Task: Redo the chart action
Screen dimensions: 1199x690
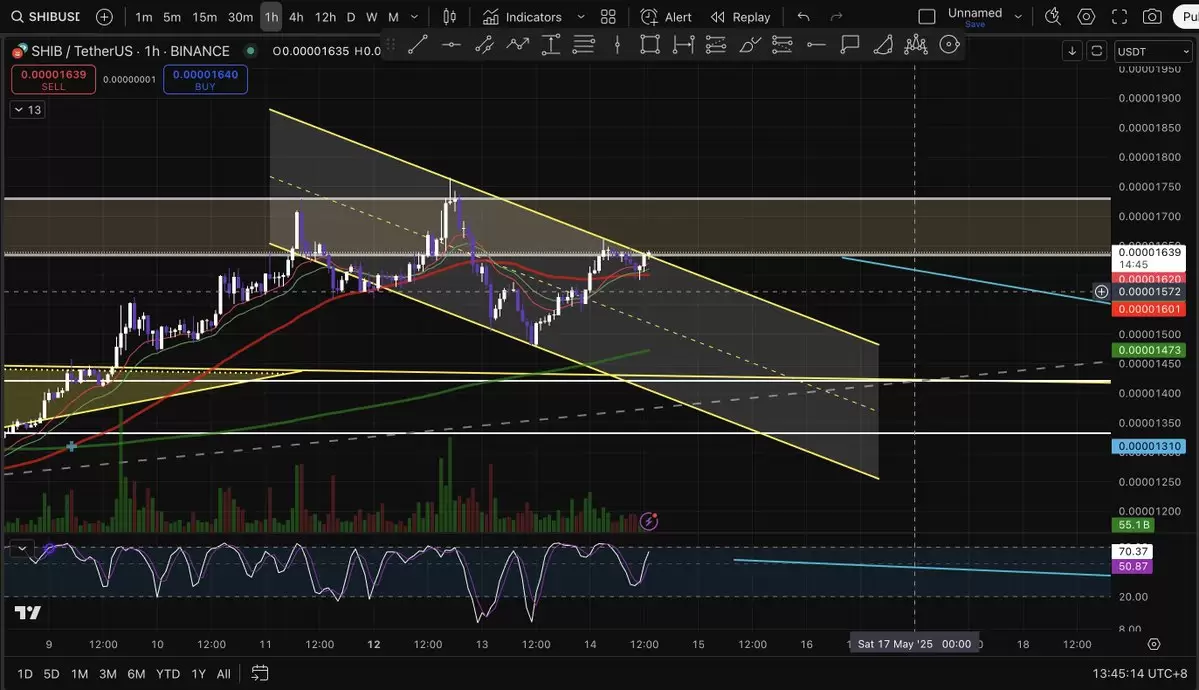Action: coord(837,17)
